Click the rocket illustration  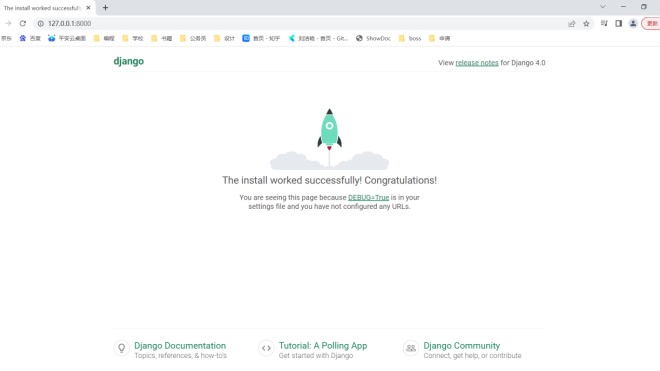tap(329, 139)
